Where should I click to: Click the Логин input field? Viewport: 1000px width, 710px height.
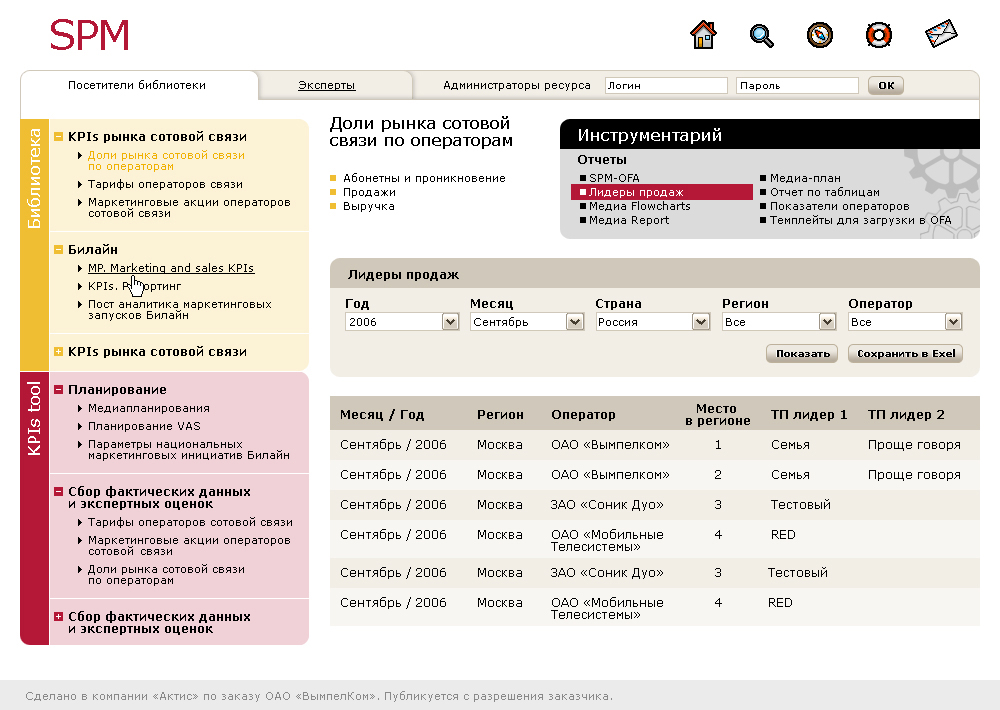[666, 86]
